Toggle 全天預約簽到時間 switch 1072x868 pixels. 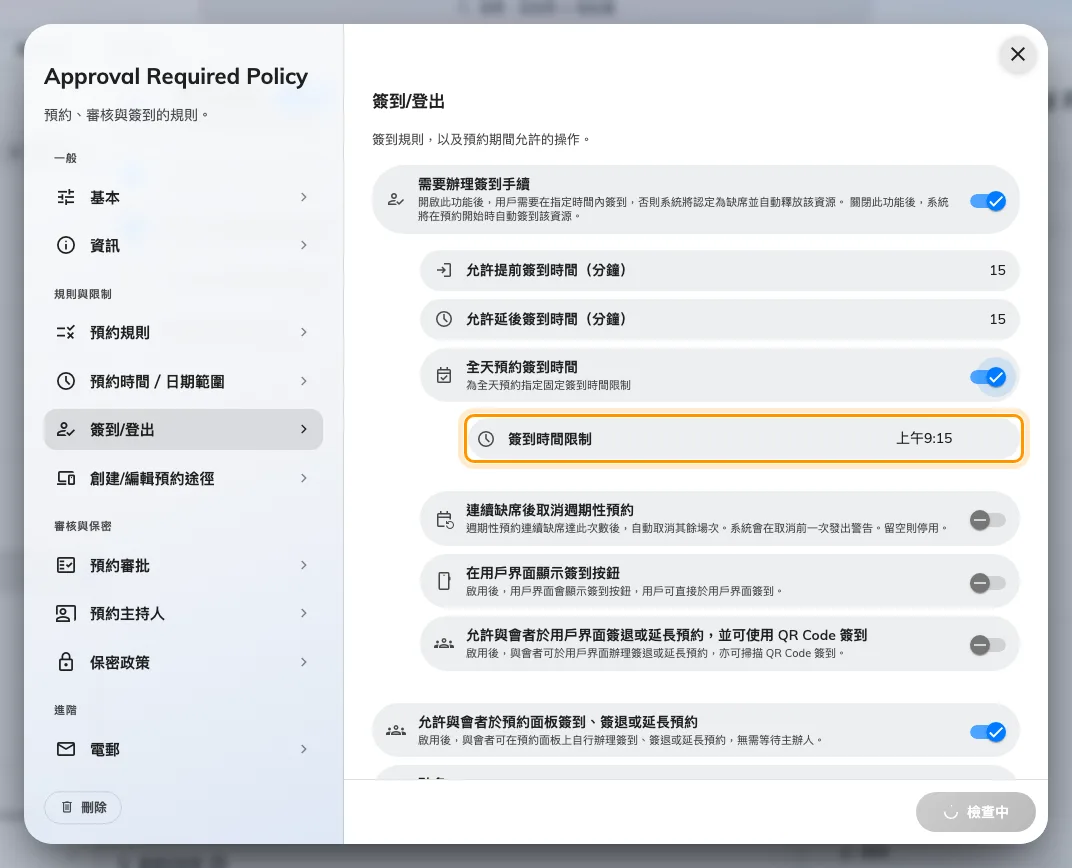(x=987, y=377)
